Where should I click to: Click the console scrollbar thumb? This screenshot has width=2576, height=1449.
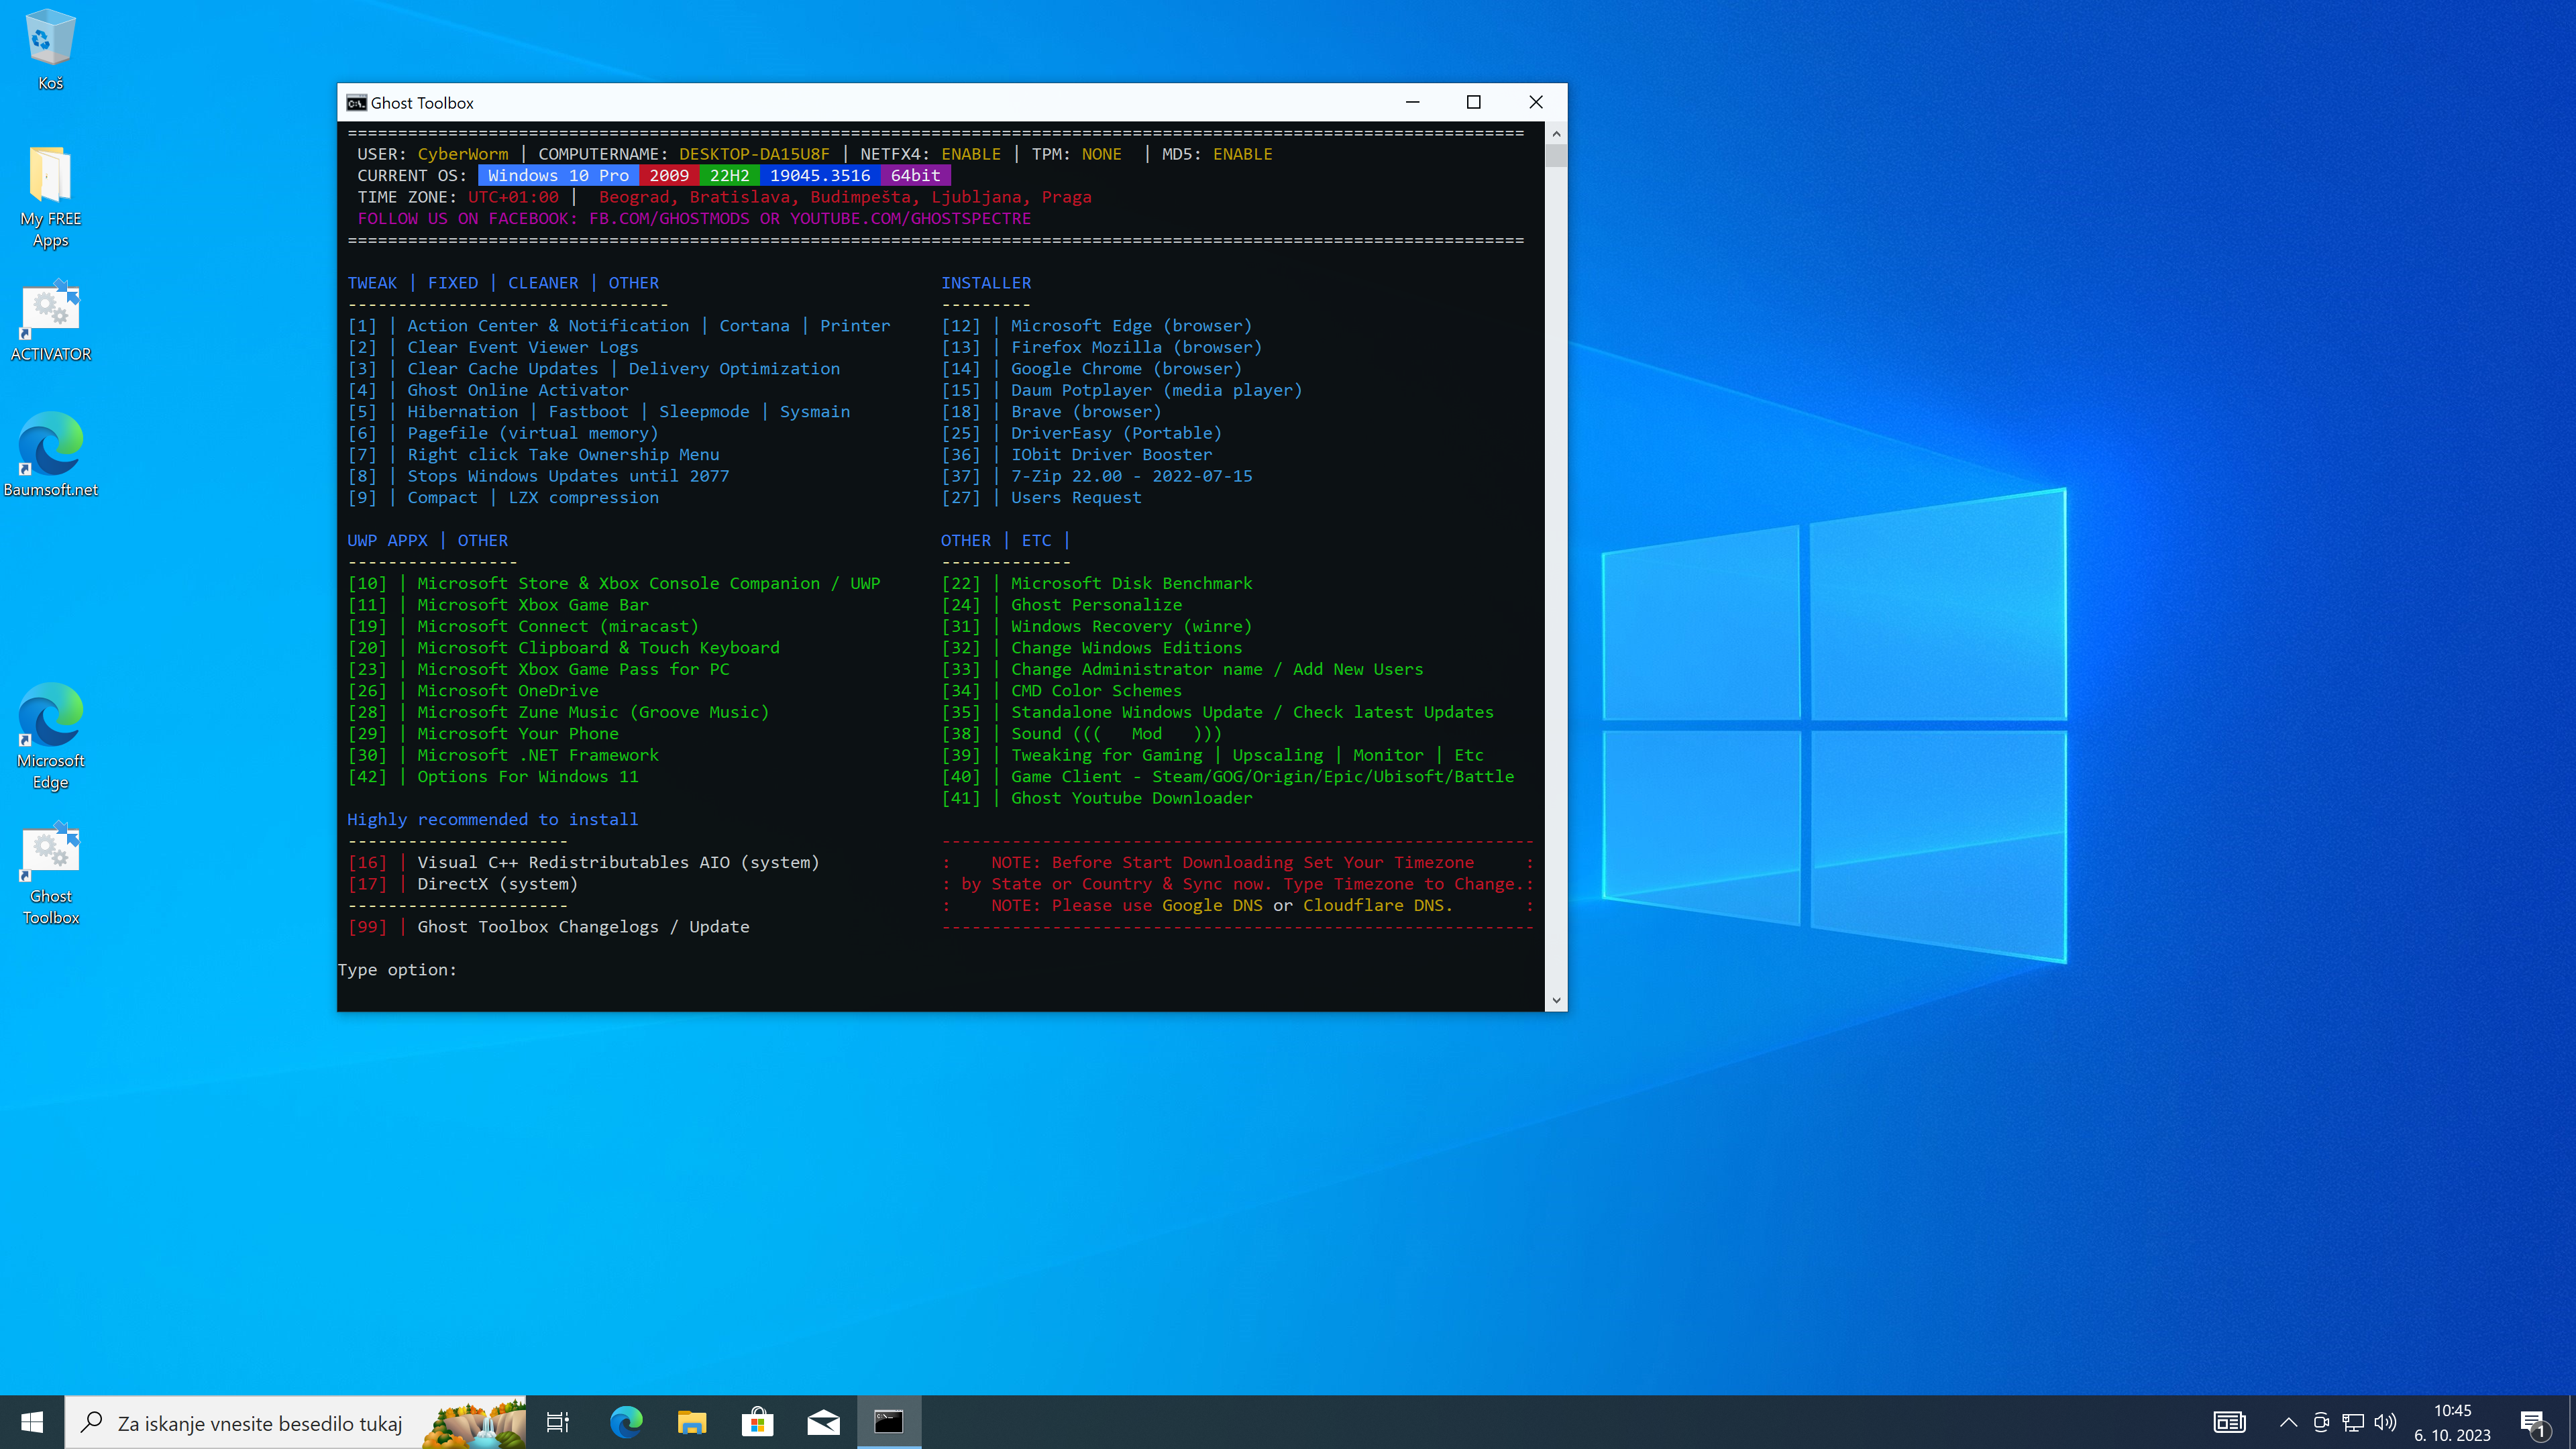click(x=1556, y=155)
